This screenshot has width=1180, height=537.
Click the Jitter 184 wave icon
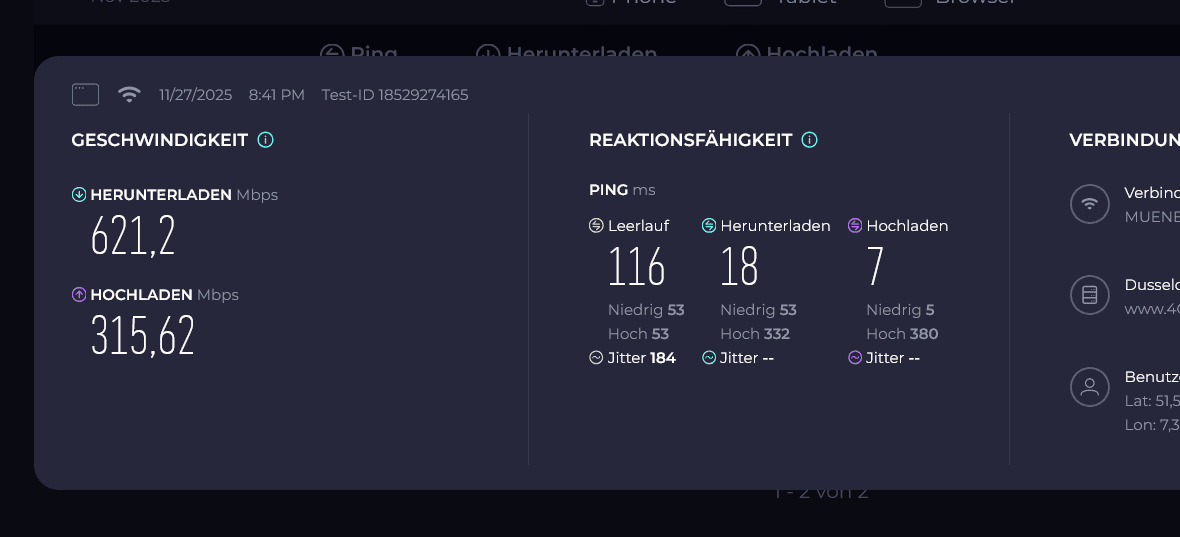tap(596, 358)
